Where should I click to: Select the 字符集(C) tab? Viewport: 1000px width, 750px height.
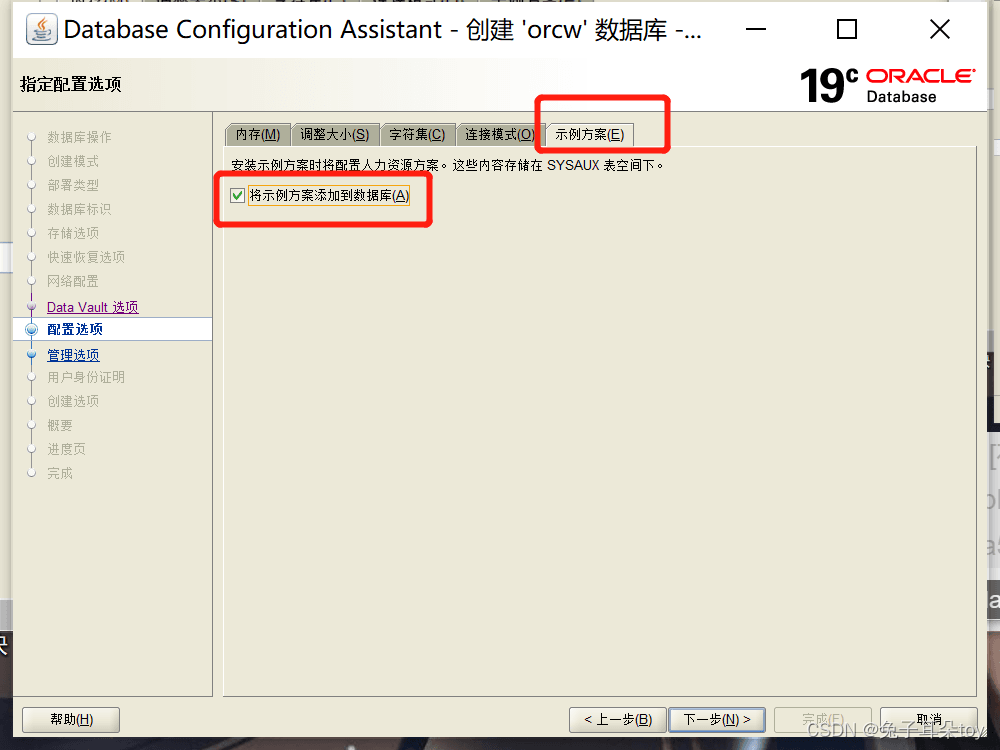(417, 135)
